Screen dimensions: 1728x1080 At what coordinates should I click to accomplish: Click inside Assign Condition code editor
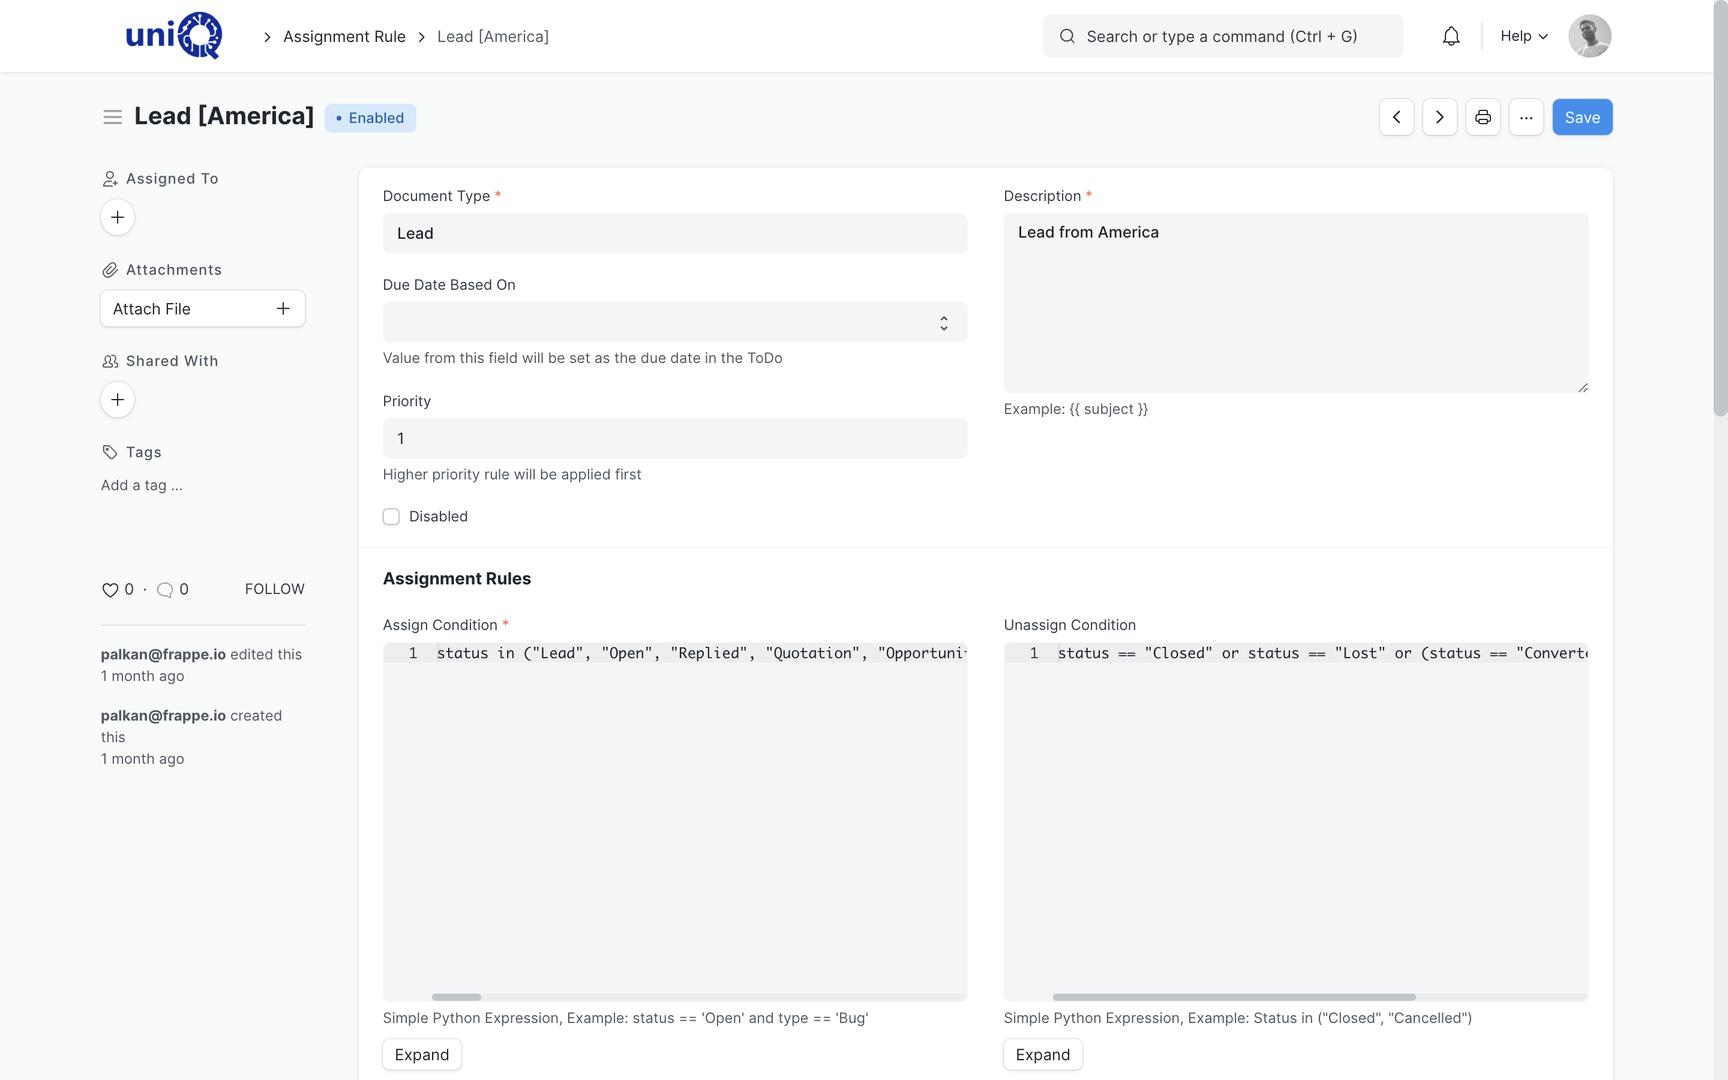(x=675, y=820)
